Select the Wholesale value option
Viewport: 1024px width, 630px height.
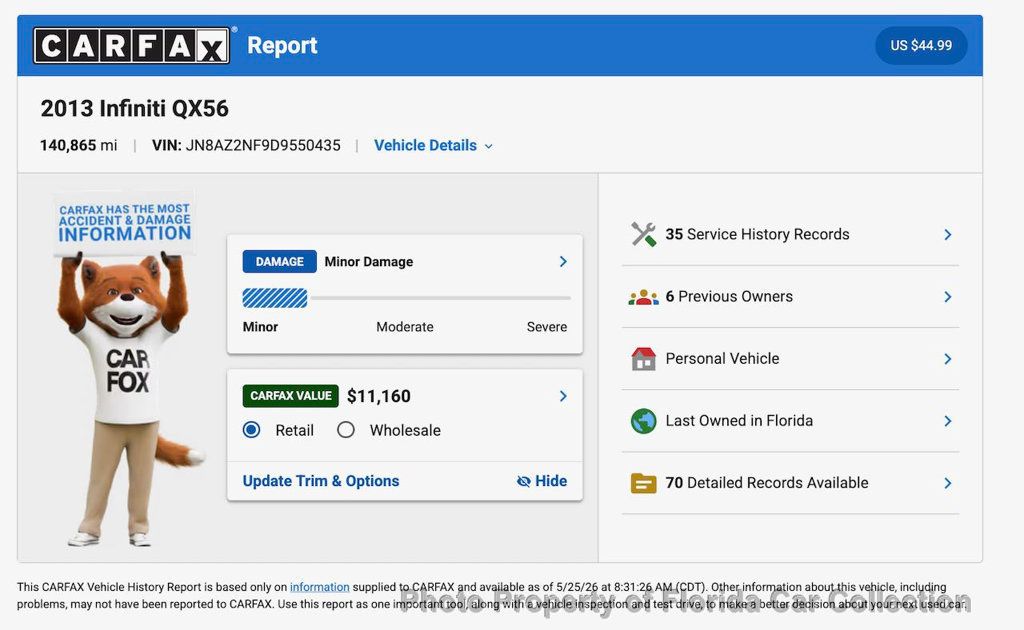point(345,430)
